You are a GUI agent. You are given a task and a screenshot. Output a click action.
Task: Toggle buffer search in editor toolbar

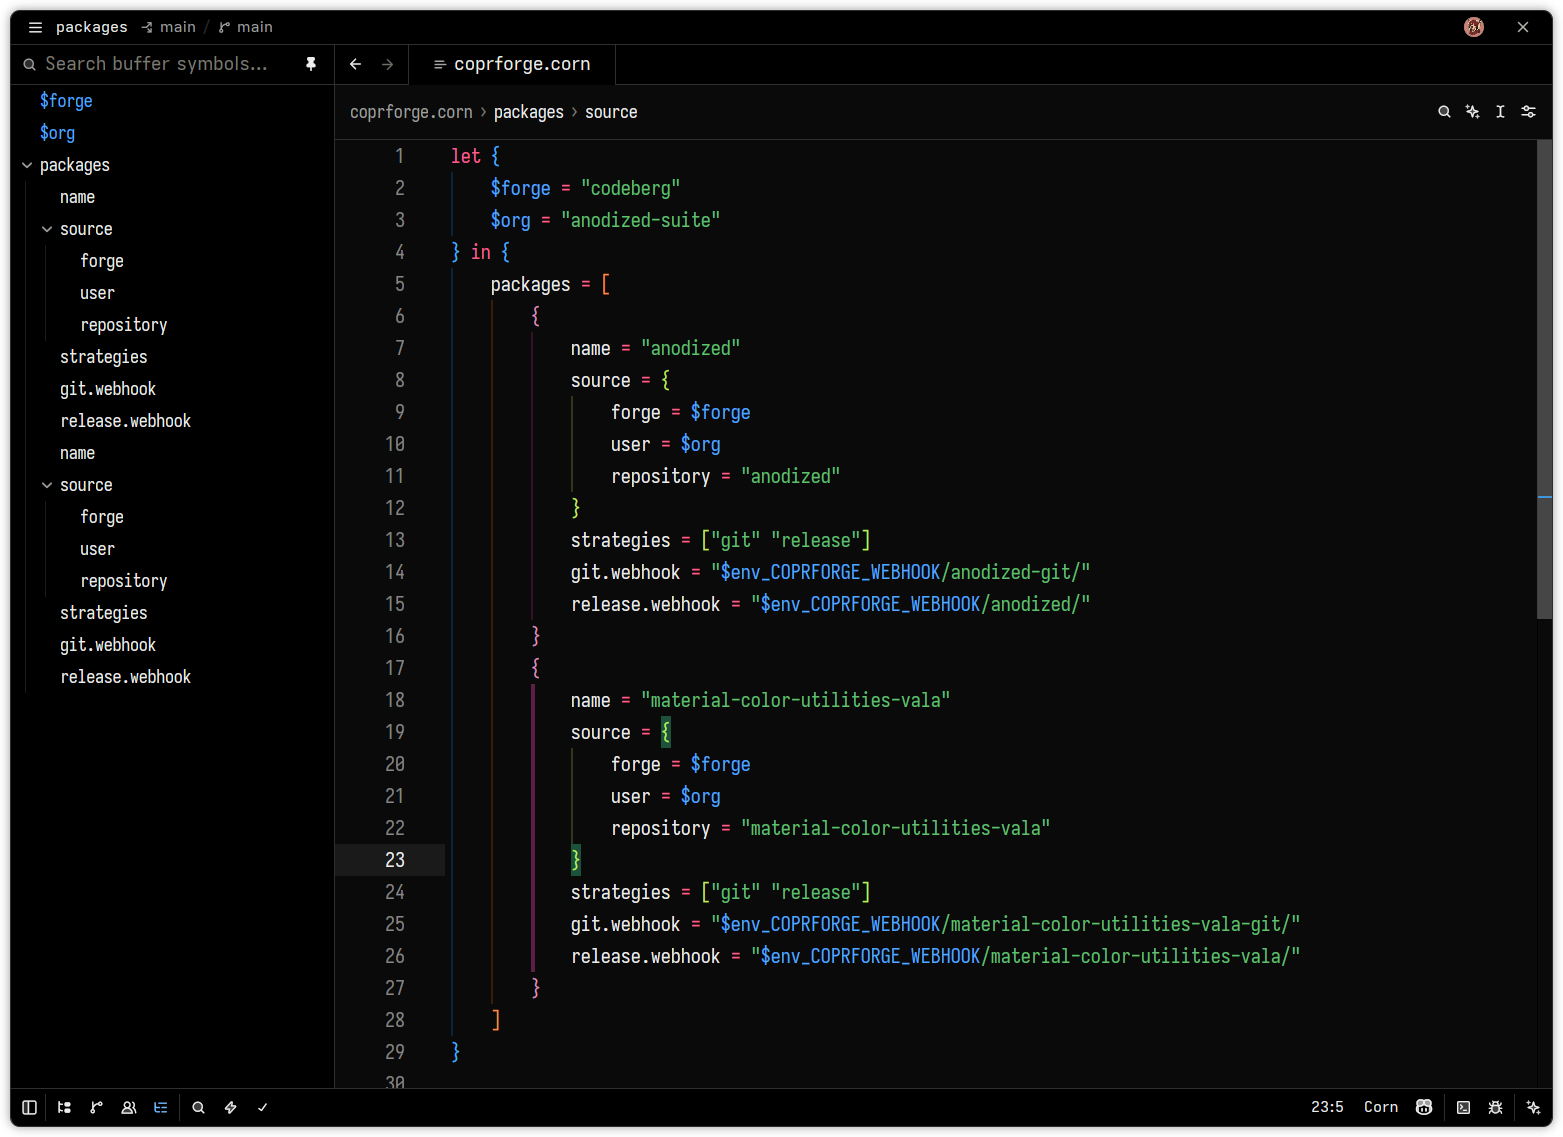pos(1444,112)
